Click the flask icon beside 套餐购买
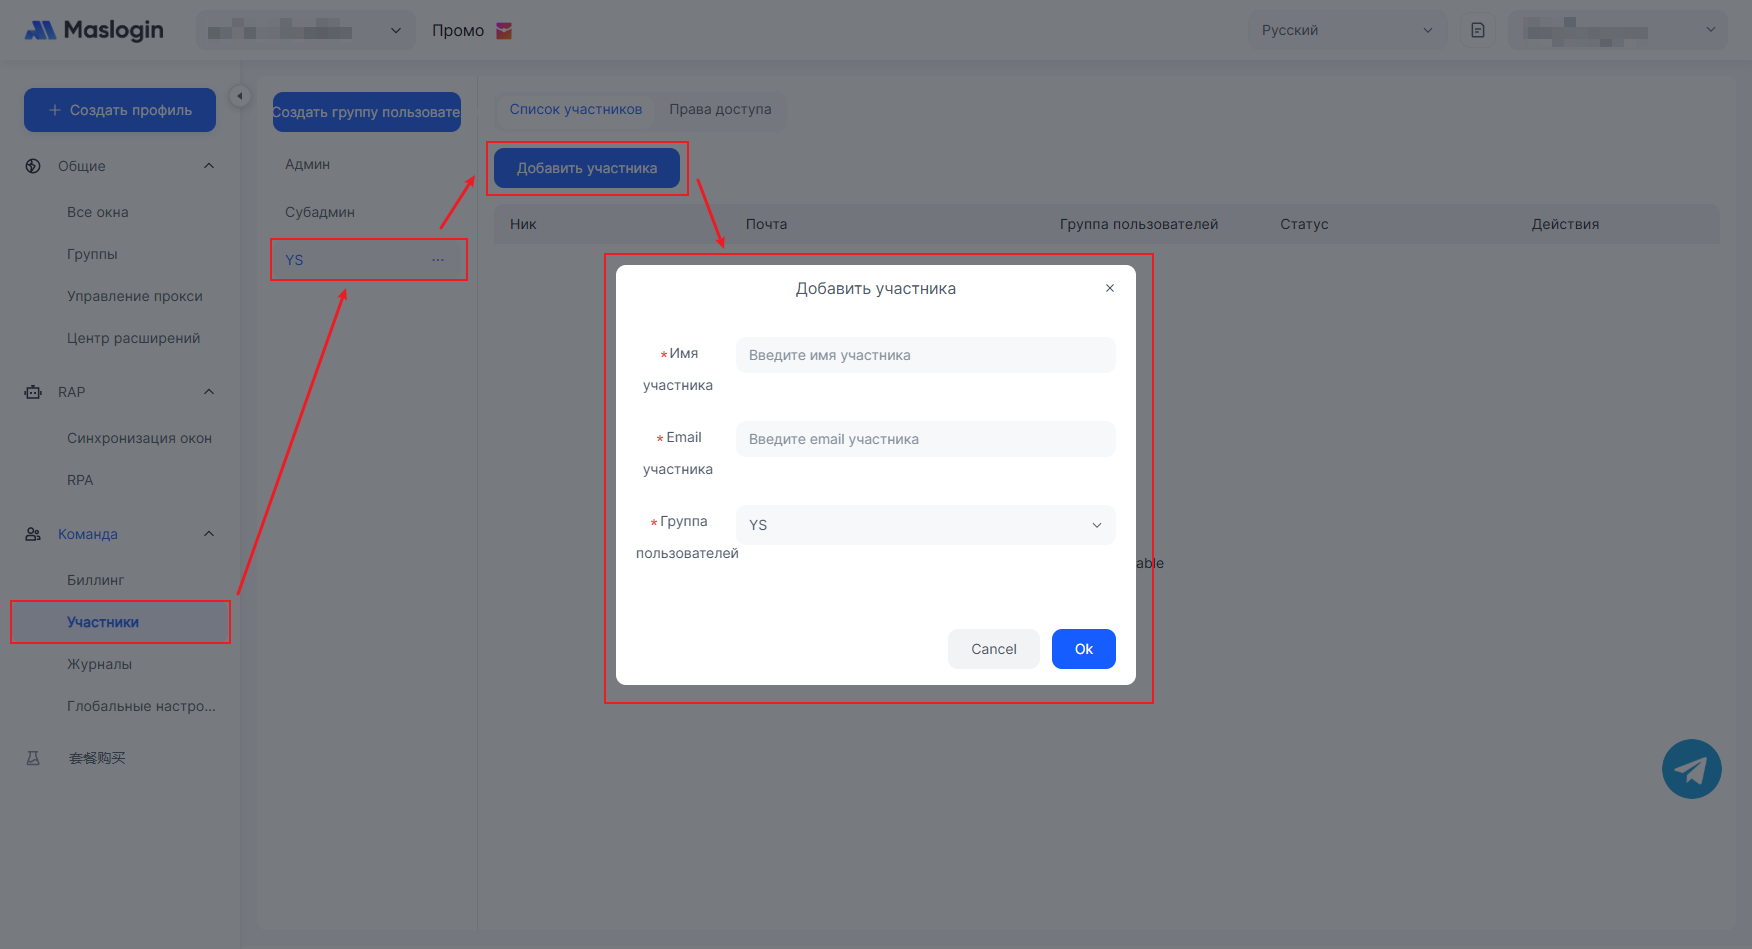 [33, 758]
